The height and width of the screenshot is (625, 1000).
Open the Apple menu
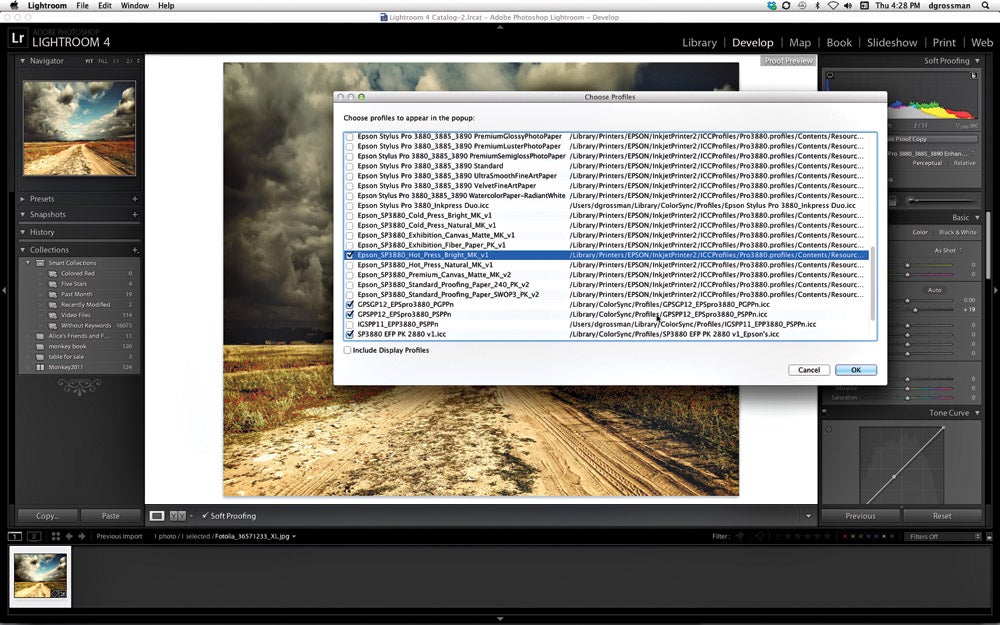pos(13,6)
